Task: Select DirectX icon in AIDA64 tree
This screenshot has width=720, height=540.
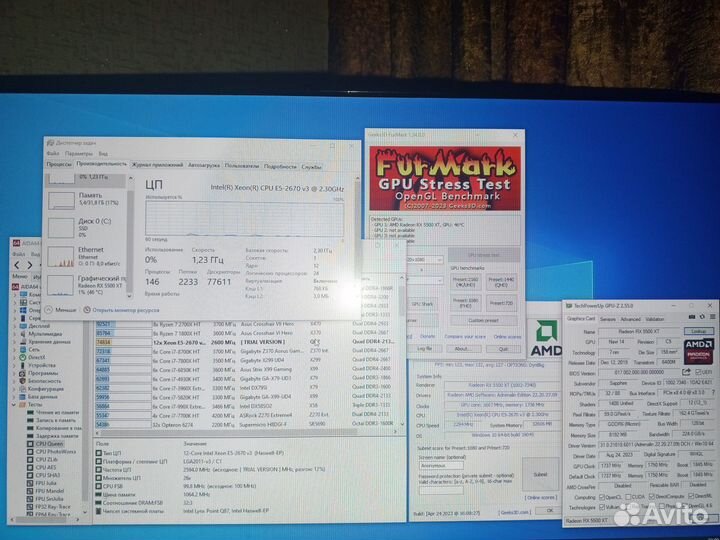Action: (23, 357)
